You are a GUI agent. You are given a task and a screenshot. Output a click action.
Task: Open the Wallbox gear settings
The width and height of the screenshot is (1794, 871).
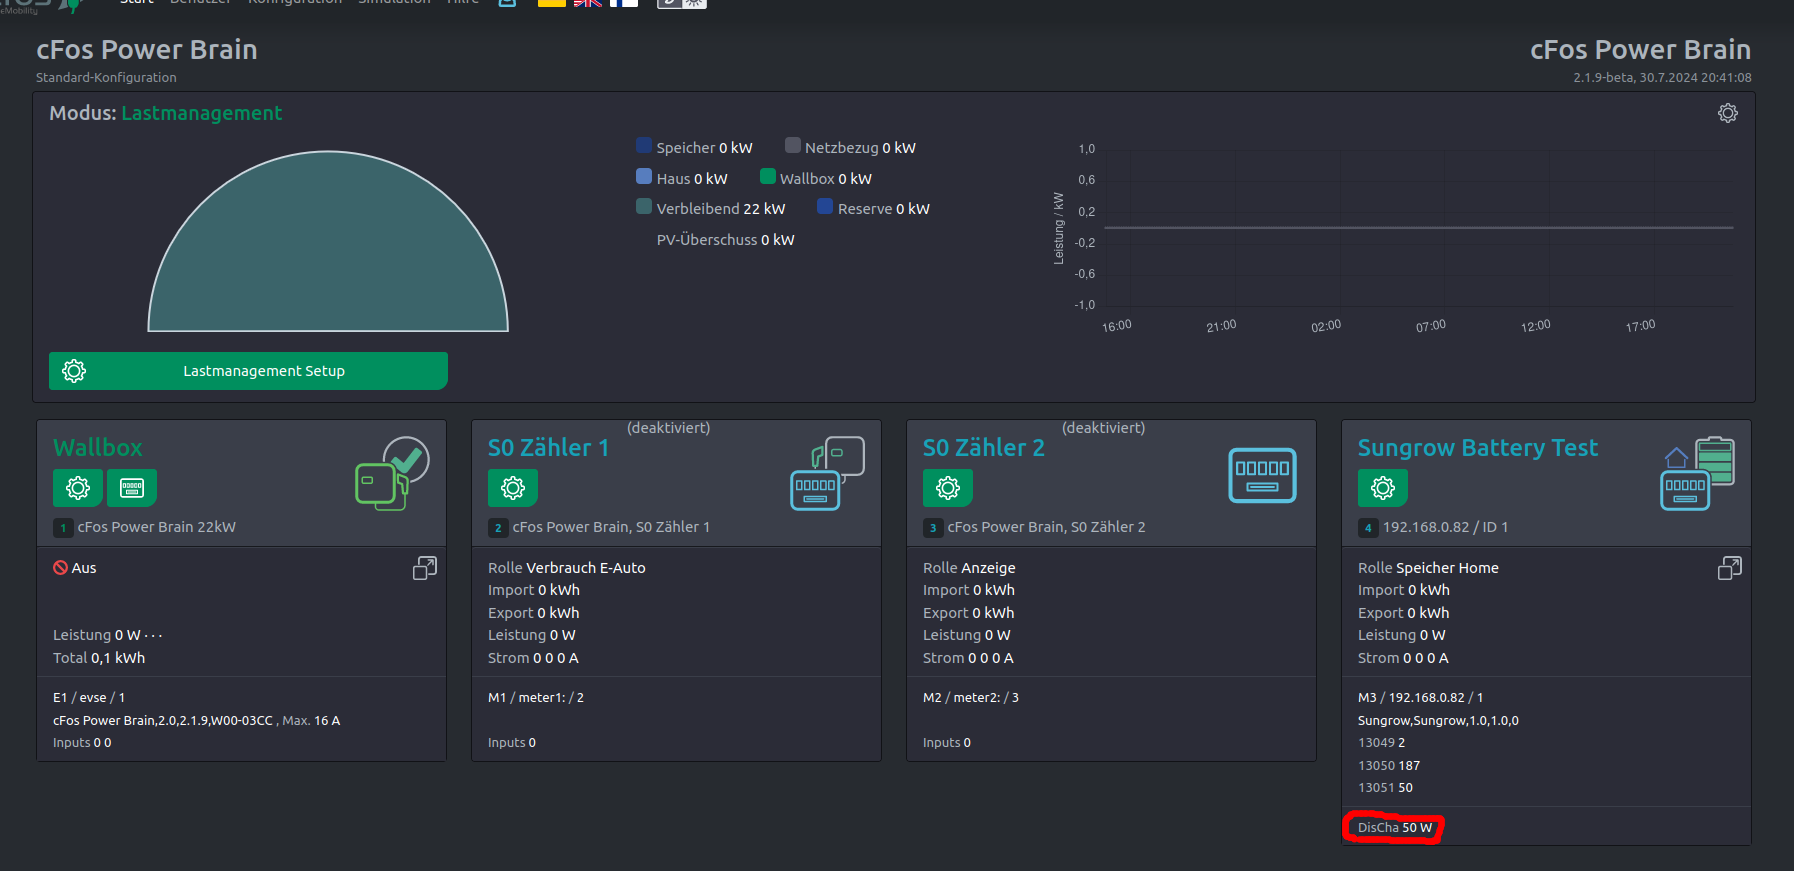coord(78,488)
